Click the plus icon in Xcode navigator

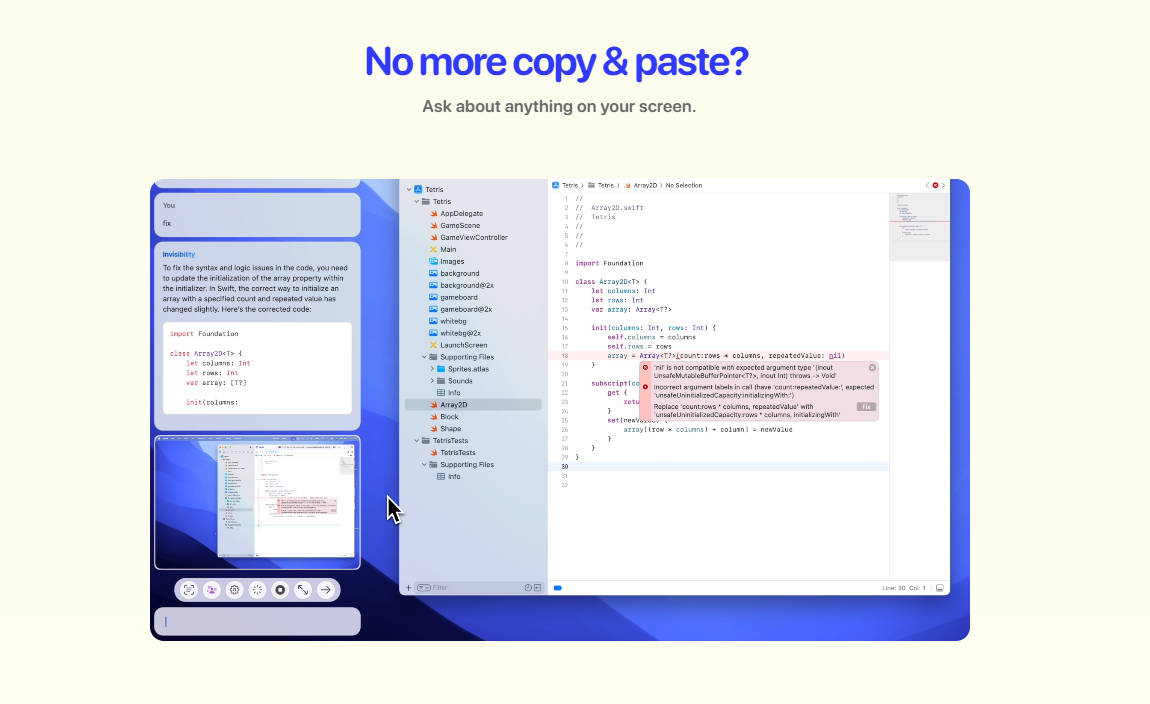click(408, 588)
